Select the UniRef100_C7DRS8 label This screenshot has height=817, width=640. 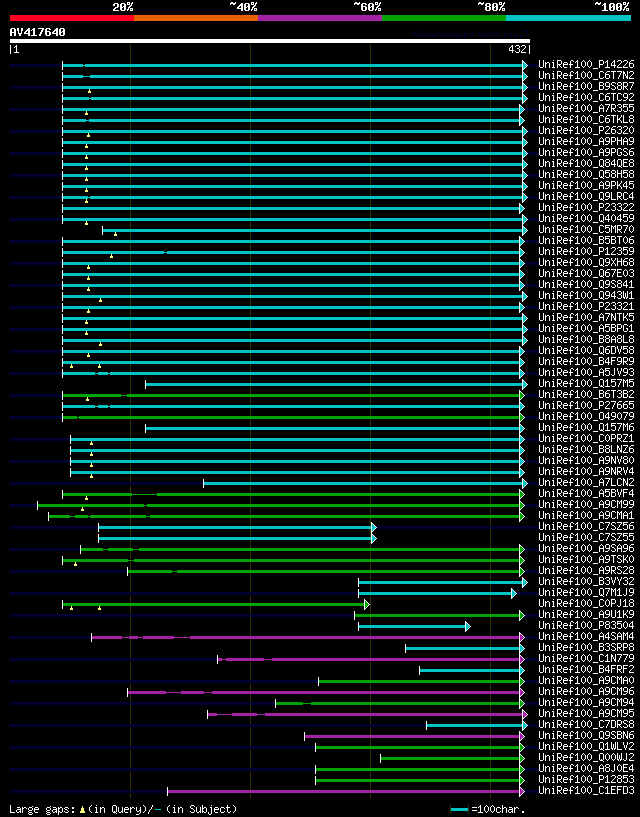pos(586,724)
